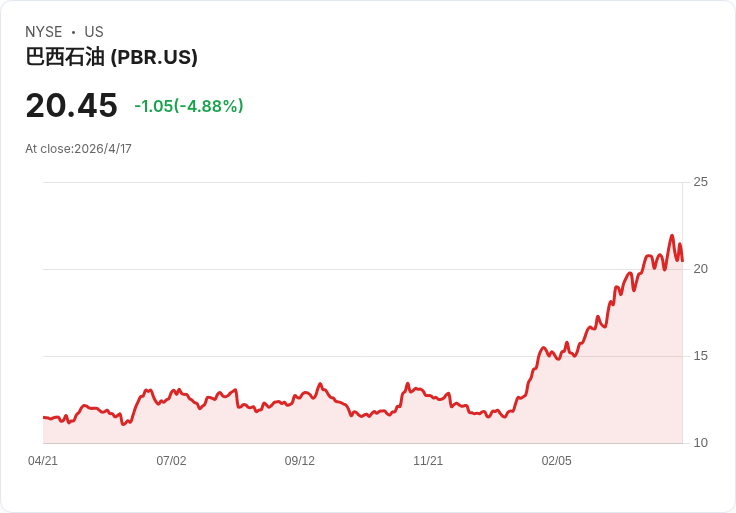Select the 11/21 x-axis date label

point(428,461)
